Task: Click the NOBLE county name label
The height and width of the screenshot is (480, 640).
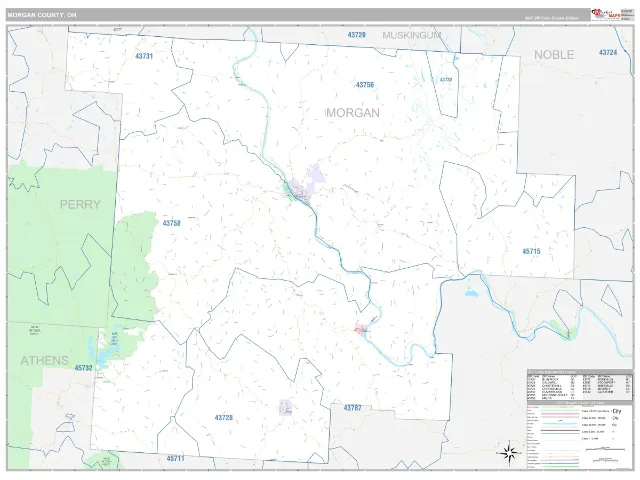Action: pyautogui.click(x=554, y=55)
